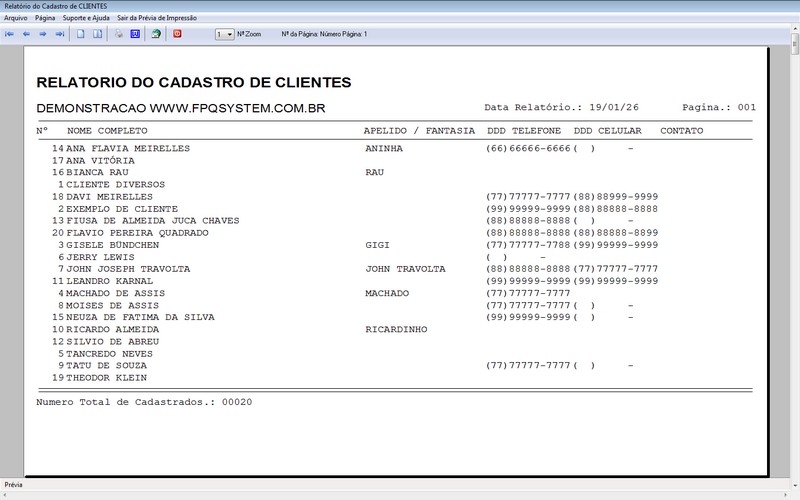Image resolution: width=800 pixels, height=500 pixels.
Task: Click the name MACHADO DE ASSIS
Action: [x=116, y=293]
